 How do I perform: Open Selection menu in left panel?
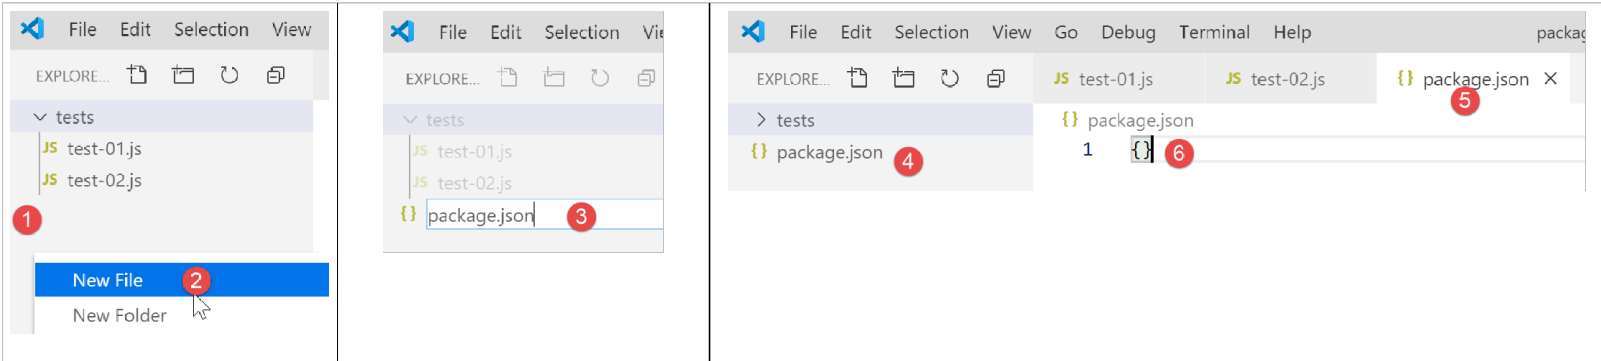[211, 29]
